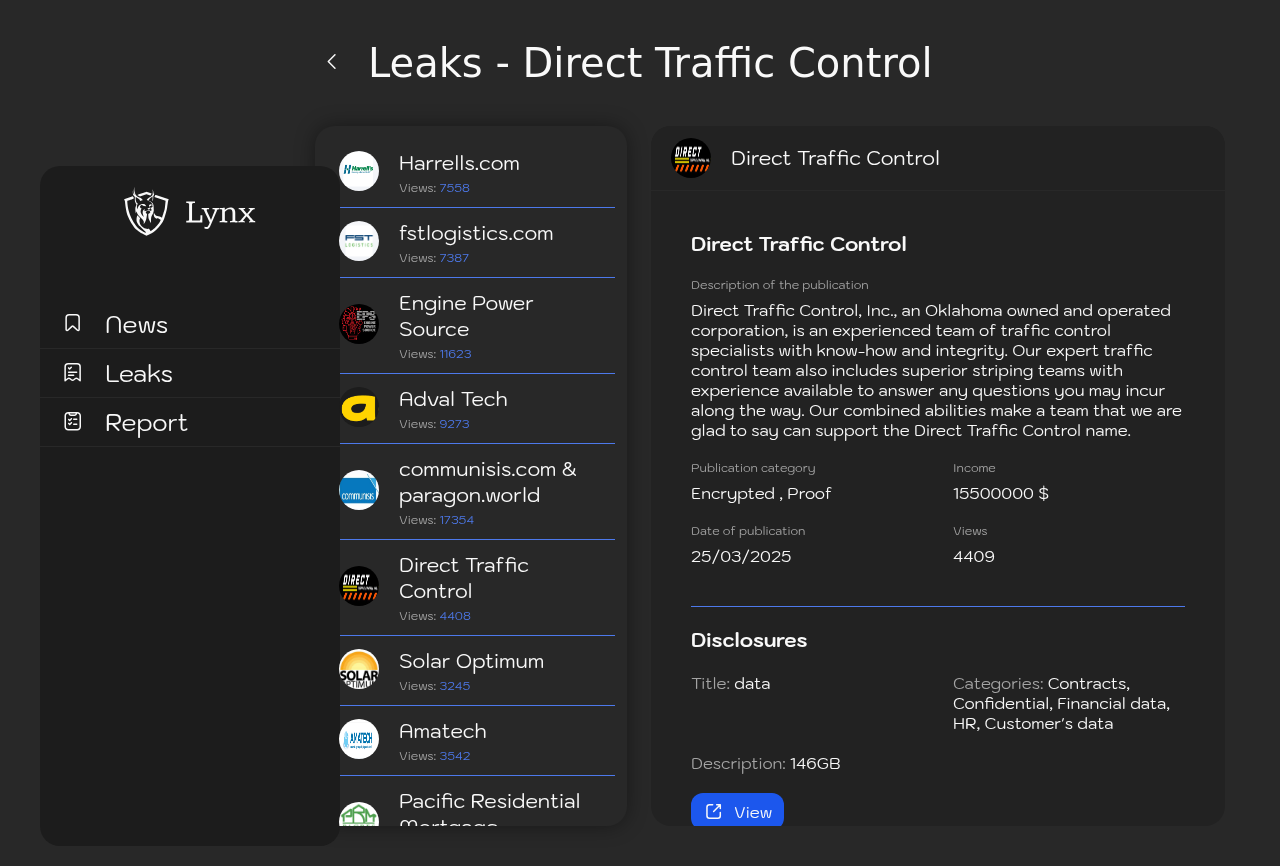Click the Report checklist icon
The image size is (1280, 866).
point(73,421)
